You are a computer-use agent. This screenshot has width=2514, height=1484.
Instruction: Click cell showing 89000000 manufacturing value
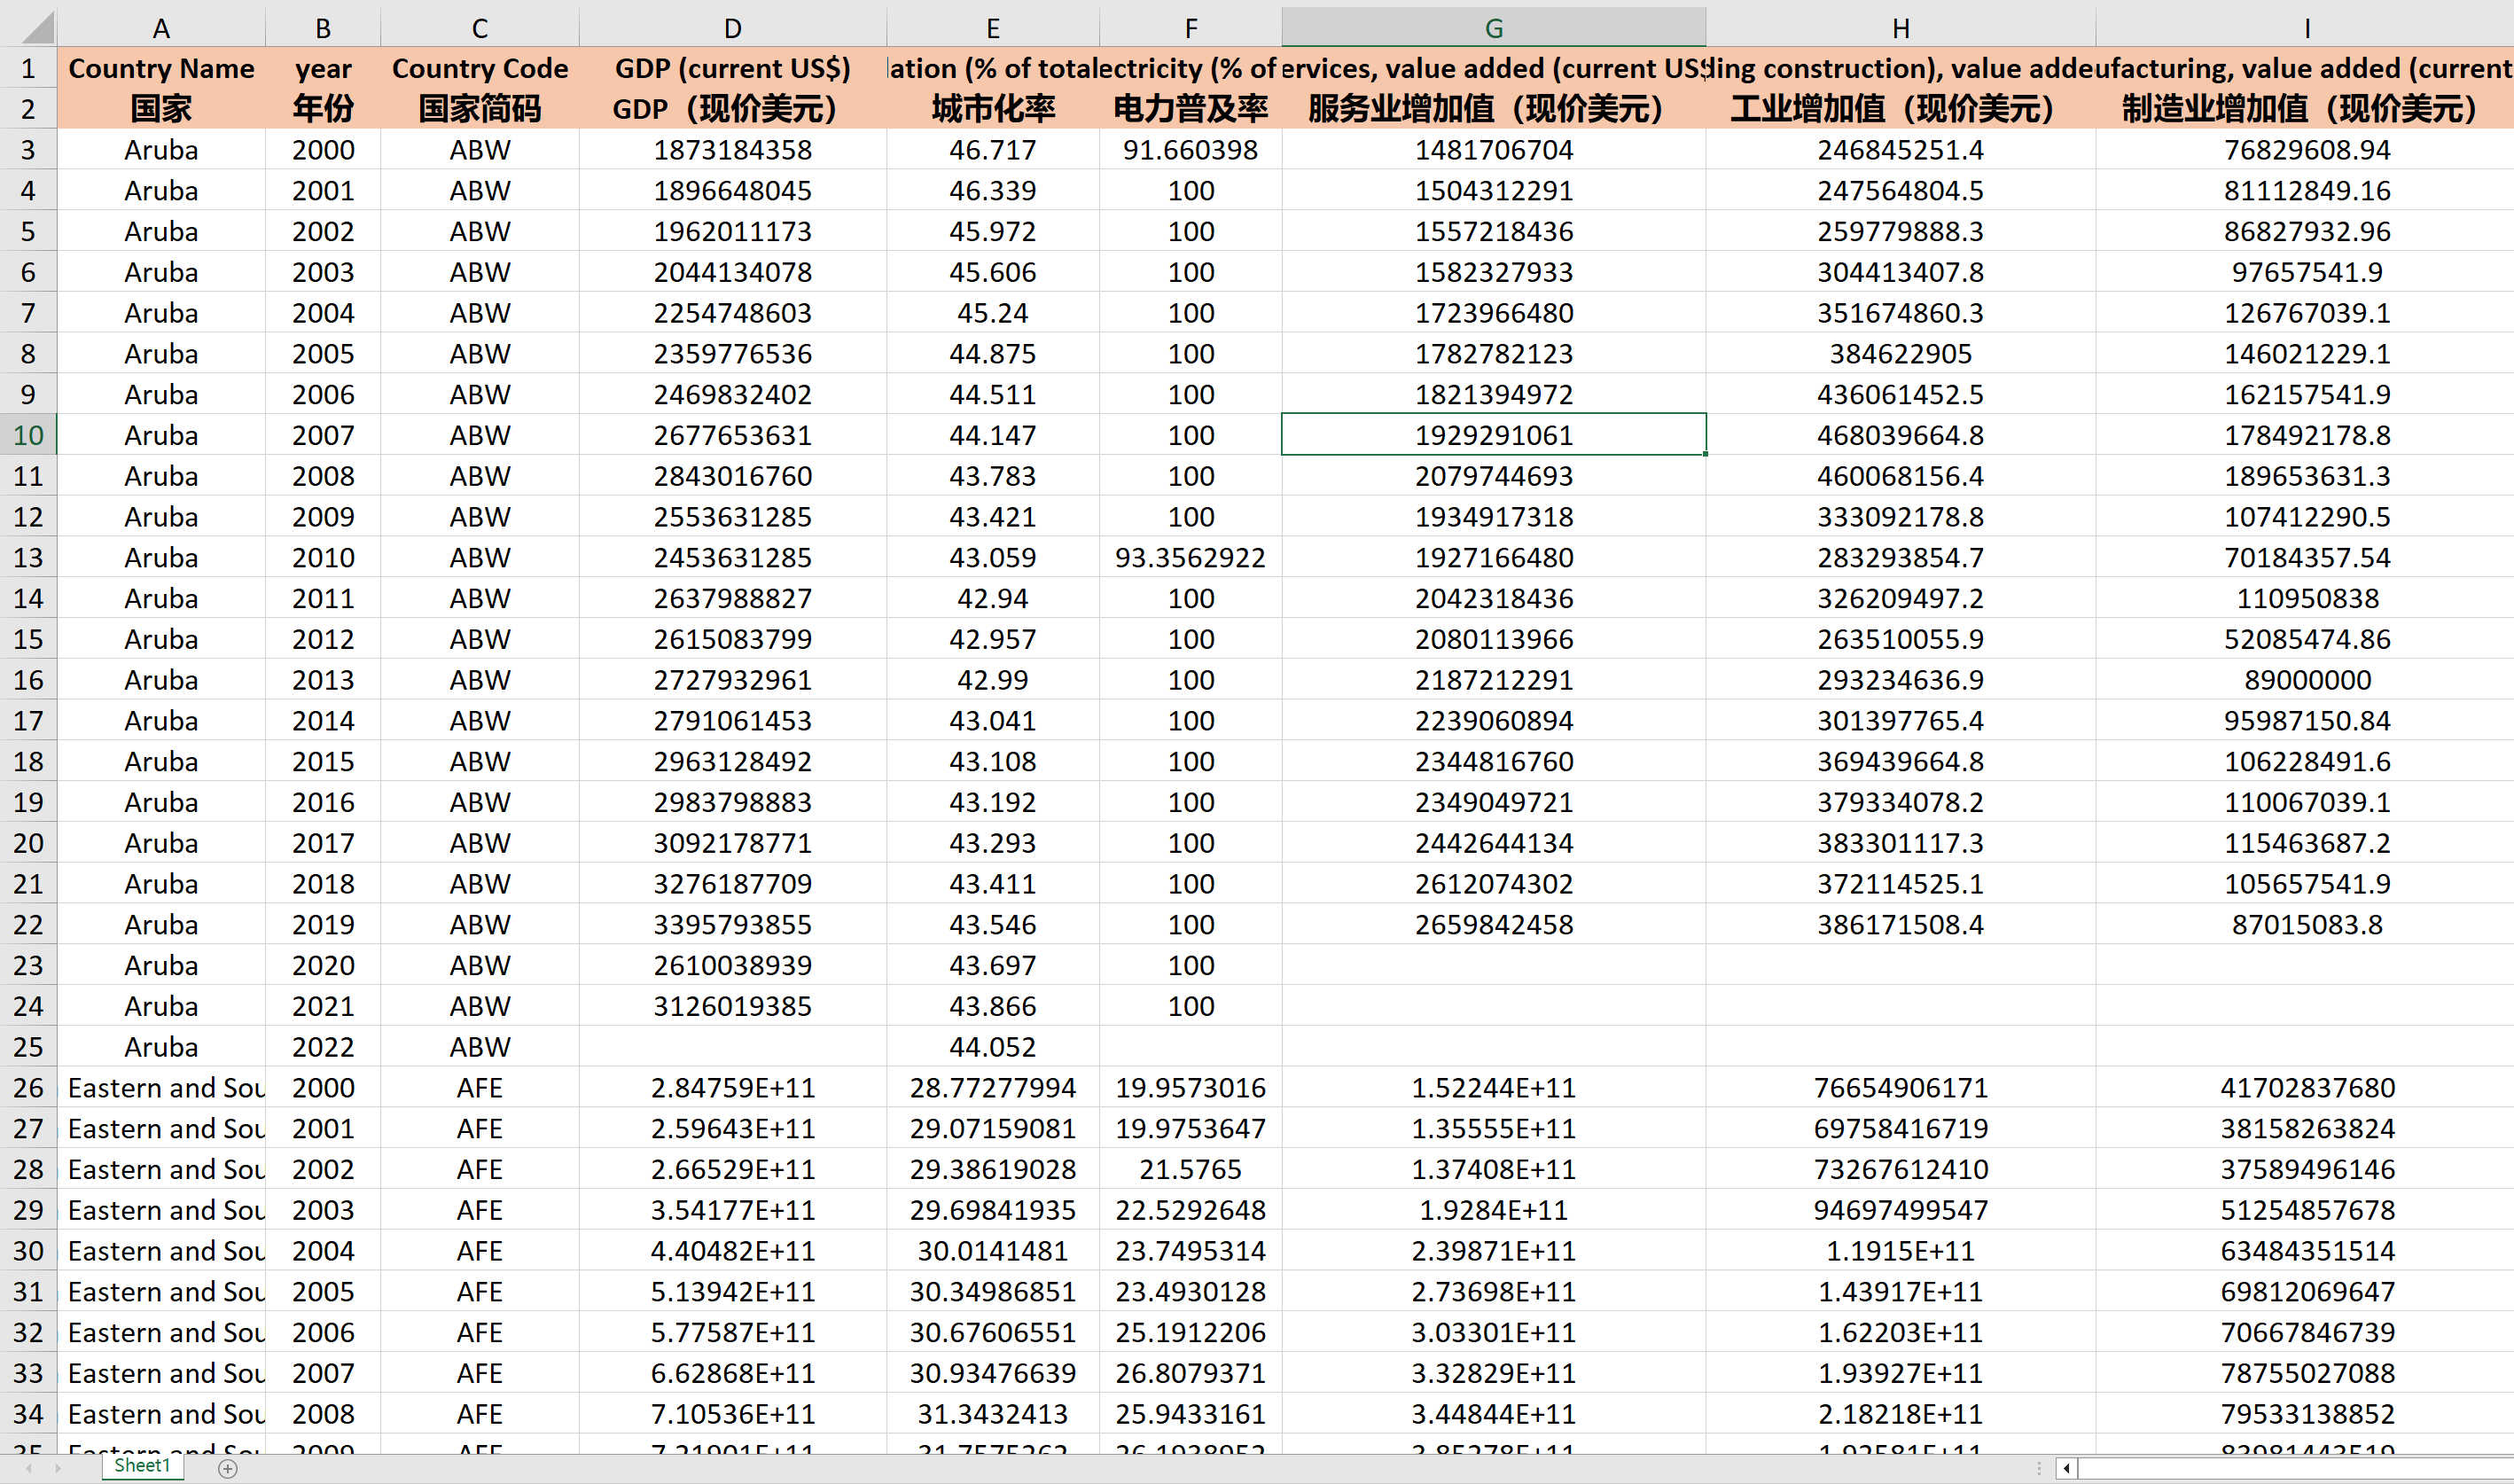[x=2306, y=680]
